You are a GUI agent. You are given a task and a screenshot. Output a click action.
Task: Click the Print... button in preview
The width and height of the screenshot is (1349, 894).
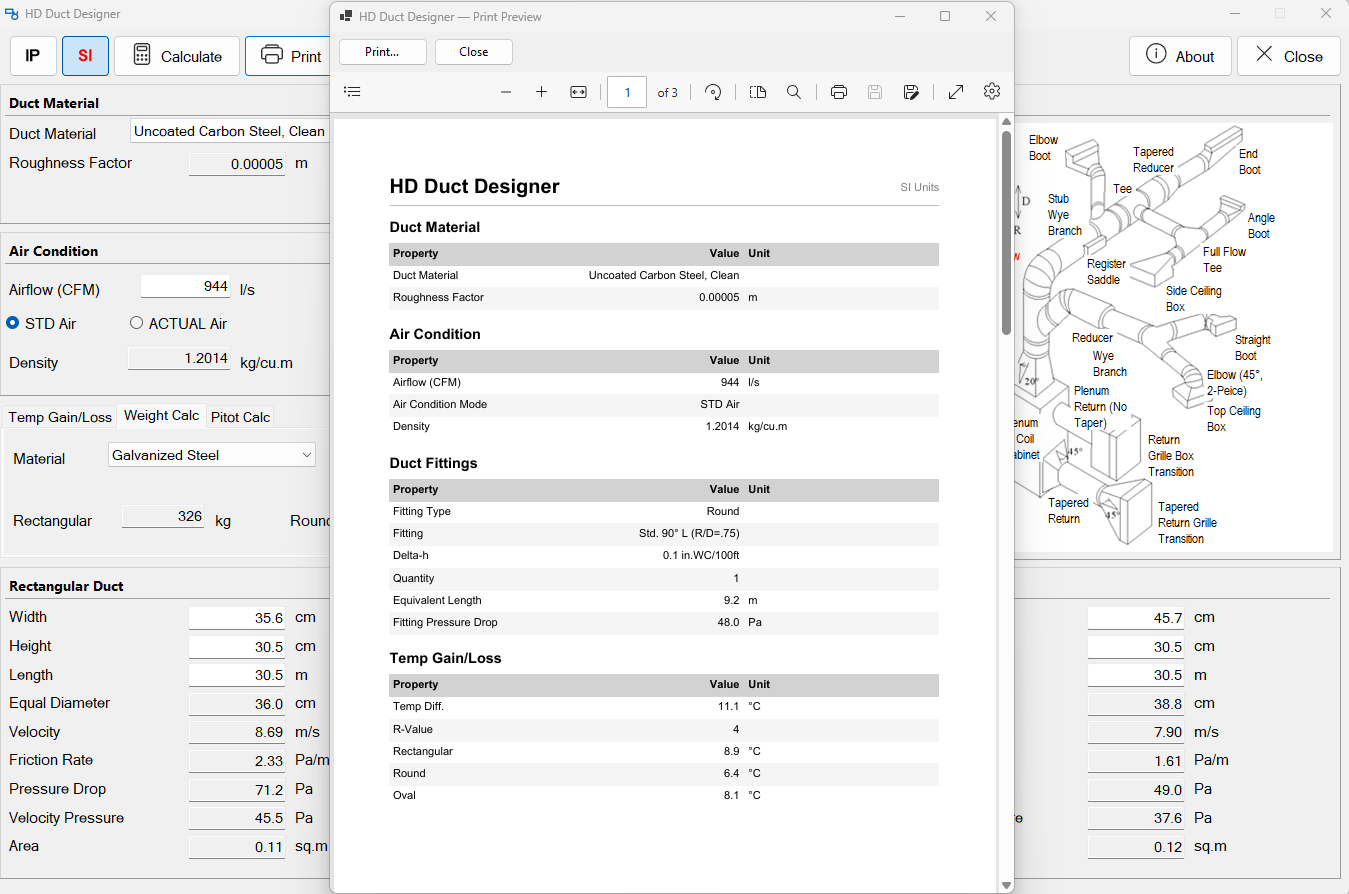(382, 52)
